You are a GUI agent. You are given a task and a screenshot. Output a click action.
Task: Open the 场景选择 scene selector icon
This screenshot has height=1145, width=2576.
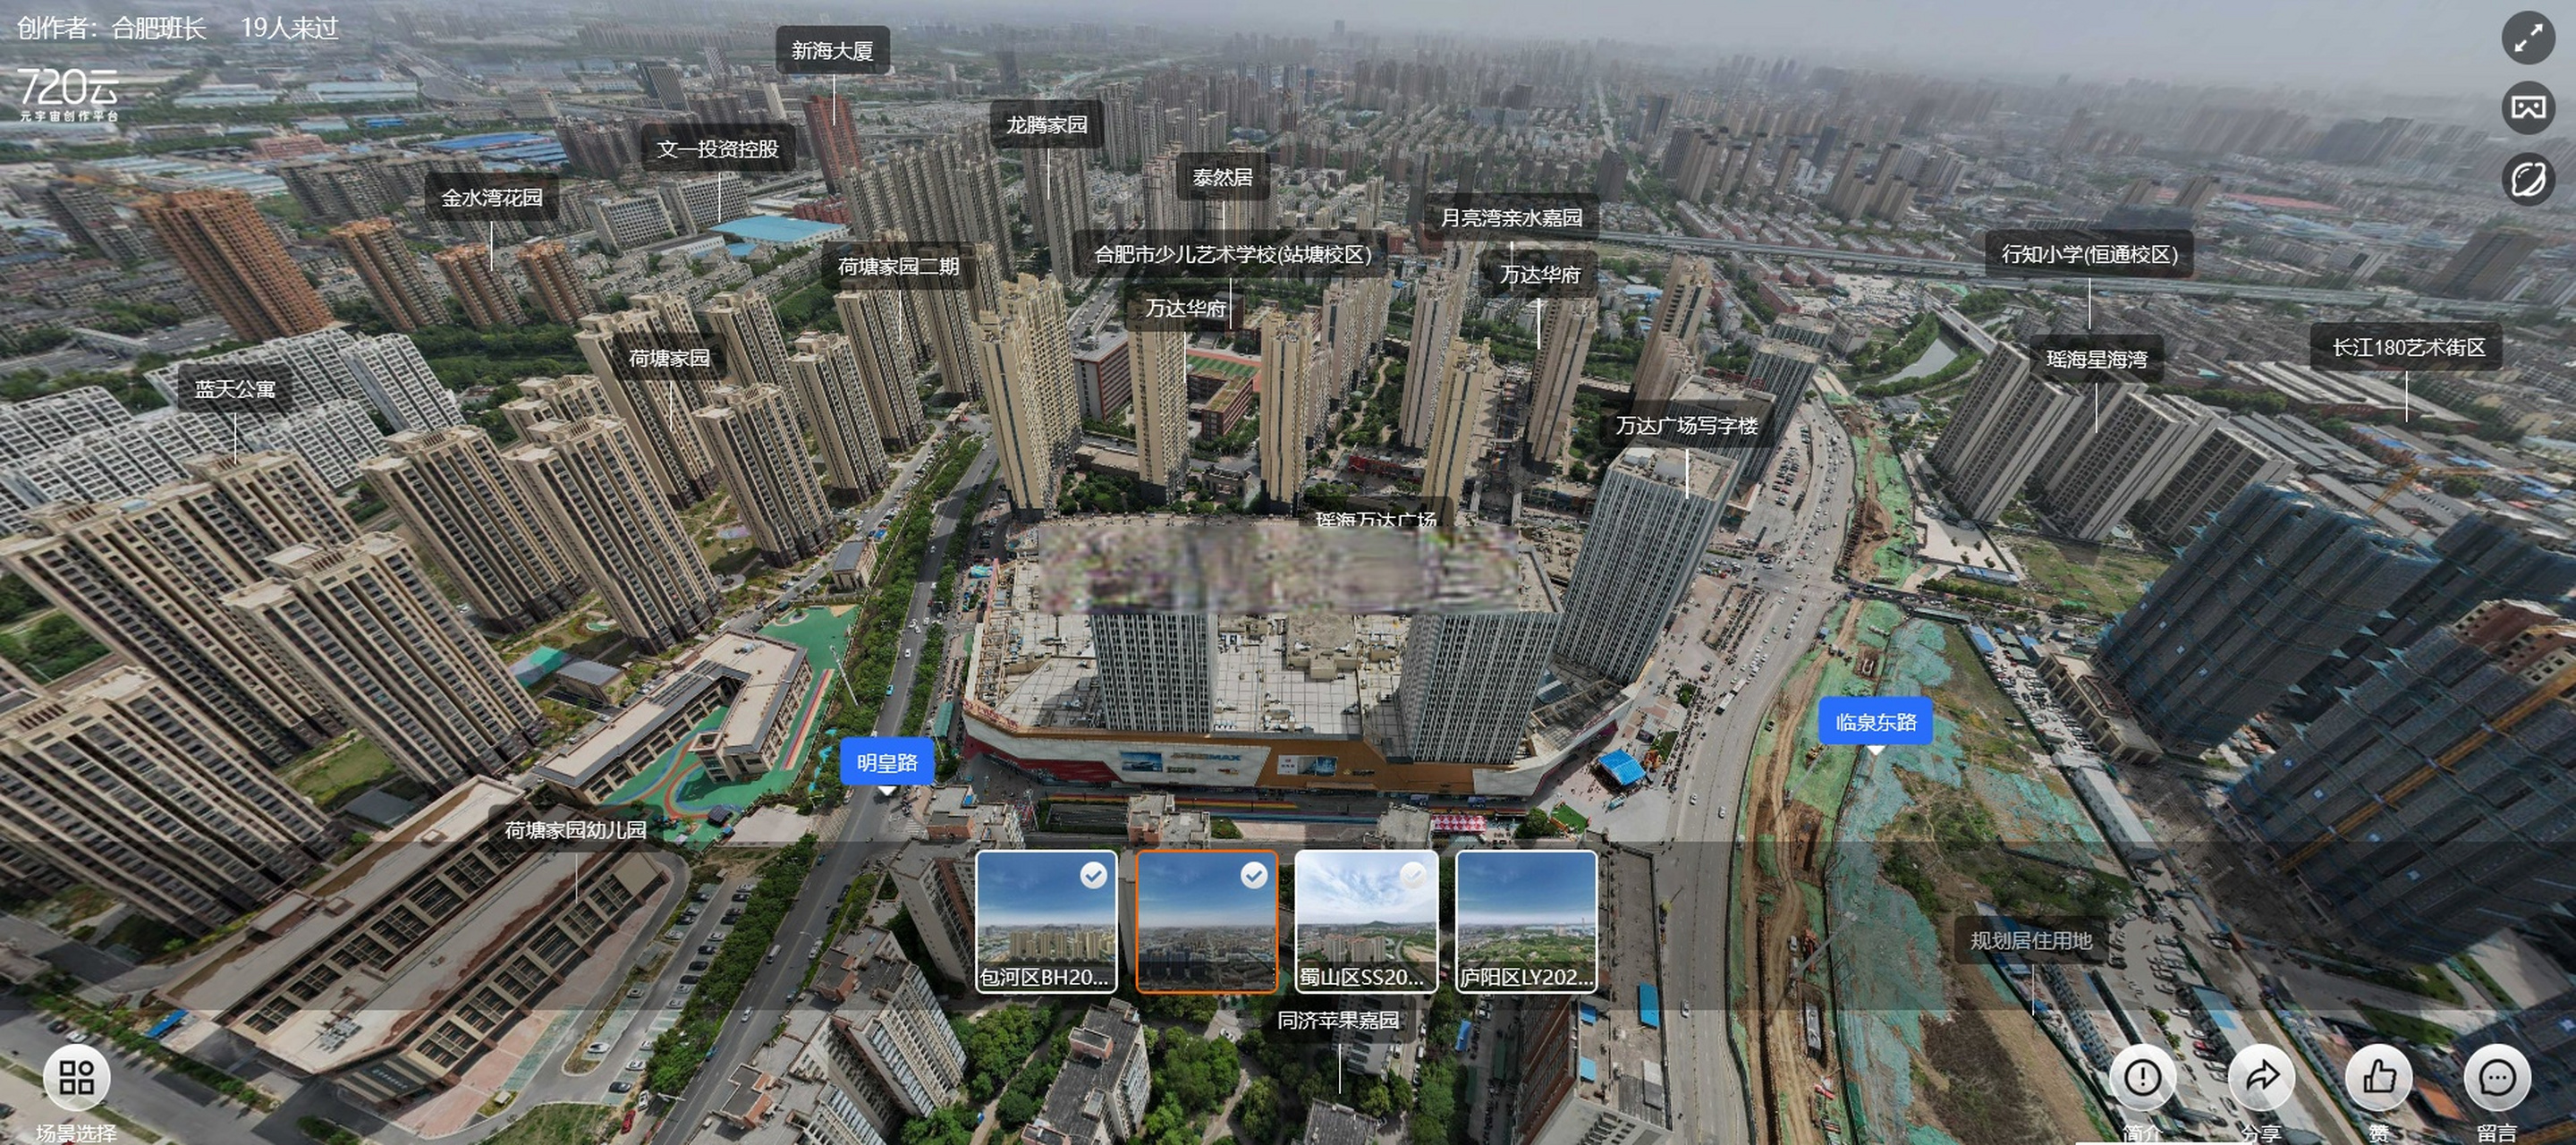pyautogui.click(x=76, y=1078)
